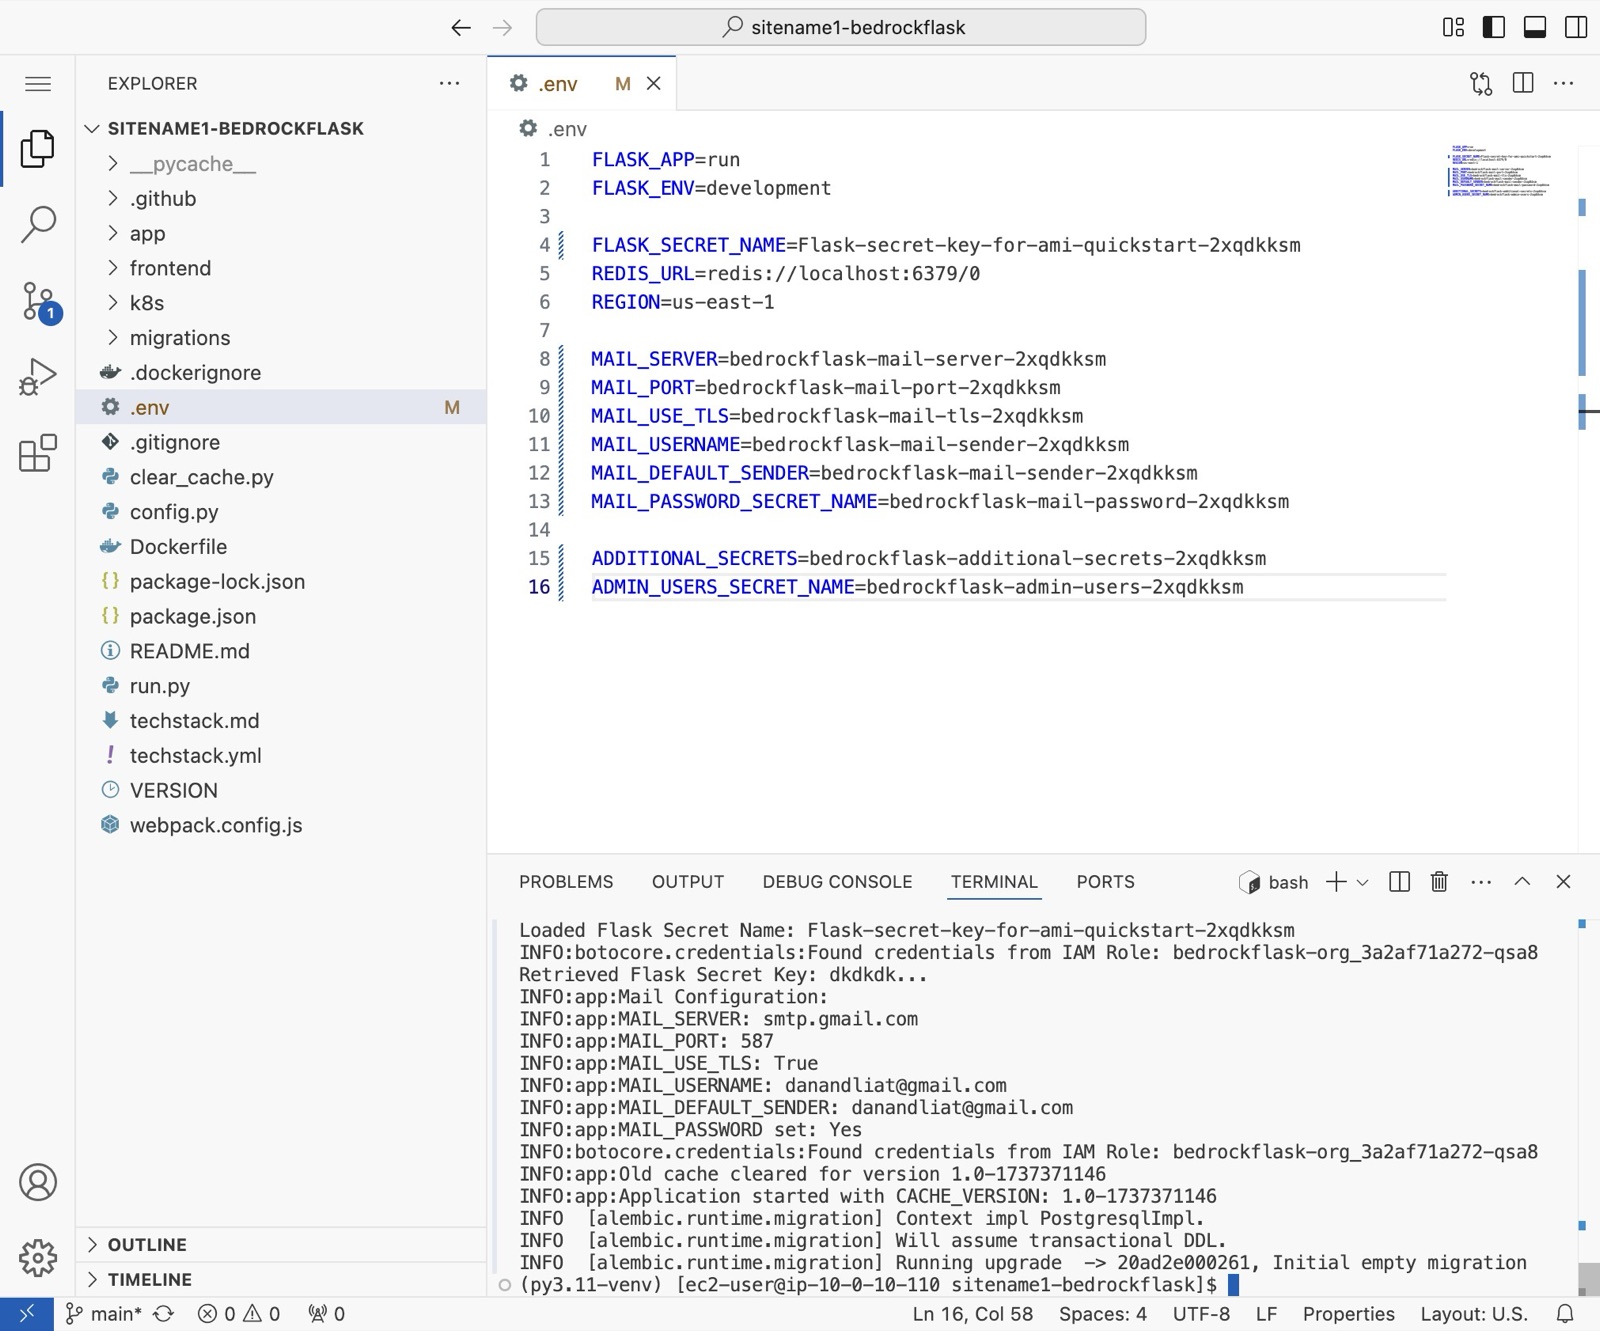Show errors and warnings count in status bar
Viewport: 1600px width, 1331px height.
click(239, 1314)
